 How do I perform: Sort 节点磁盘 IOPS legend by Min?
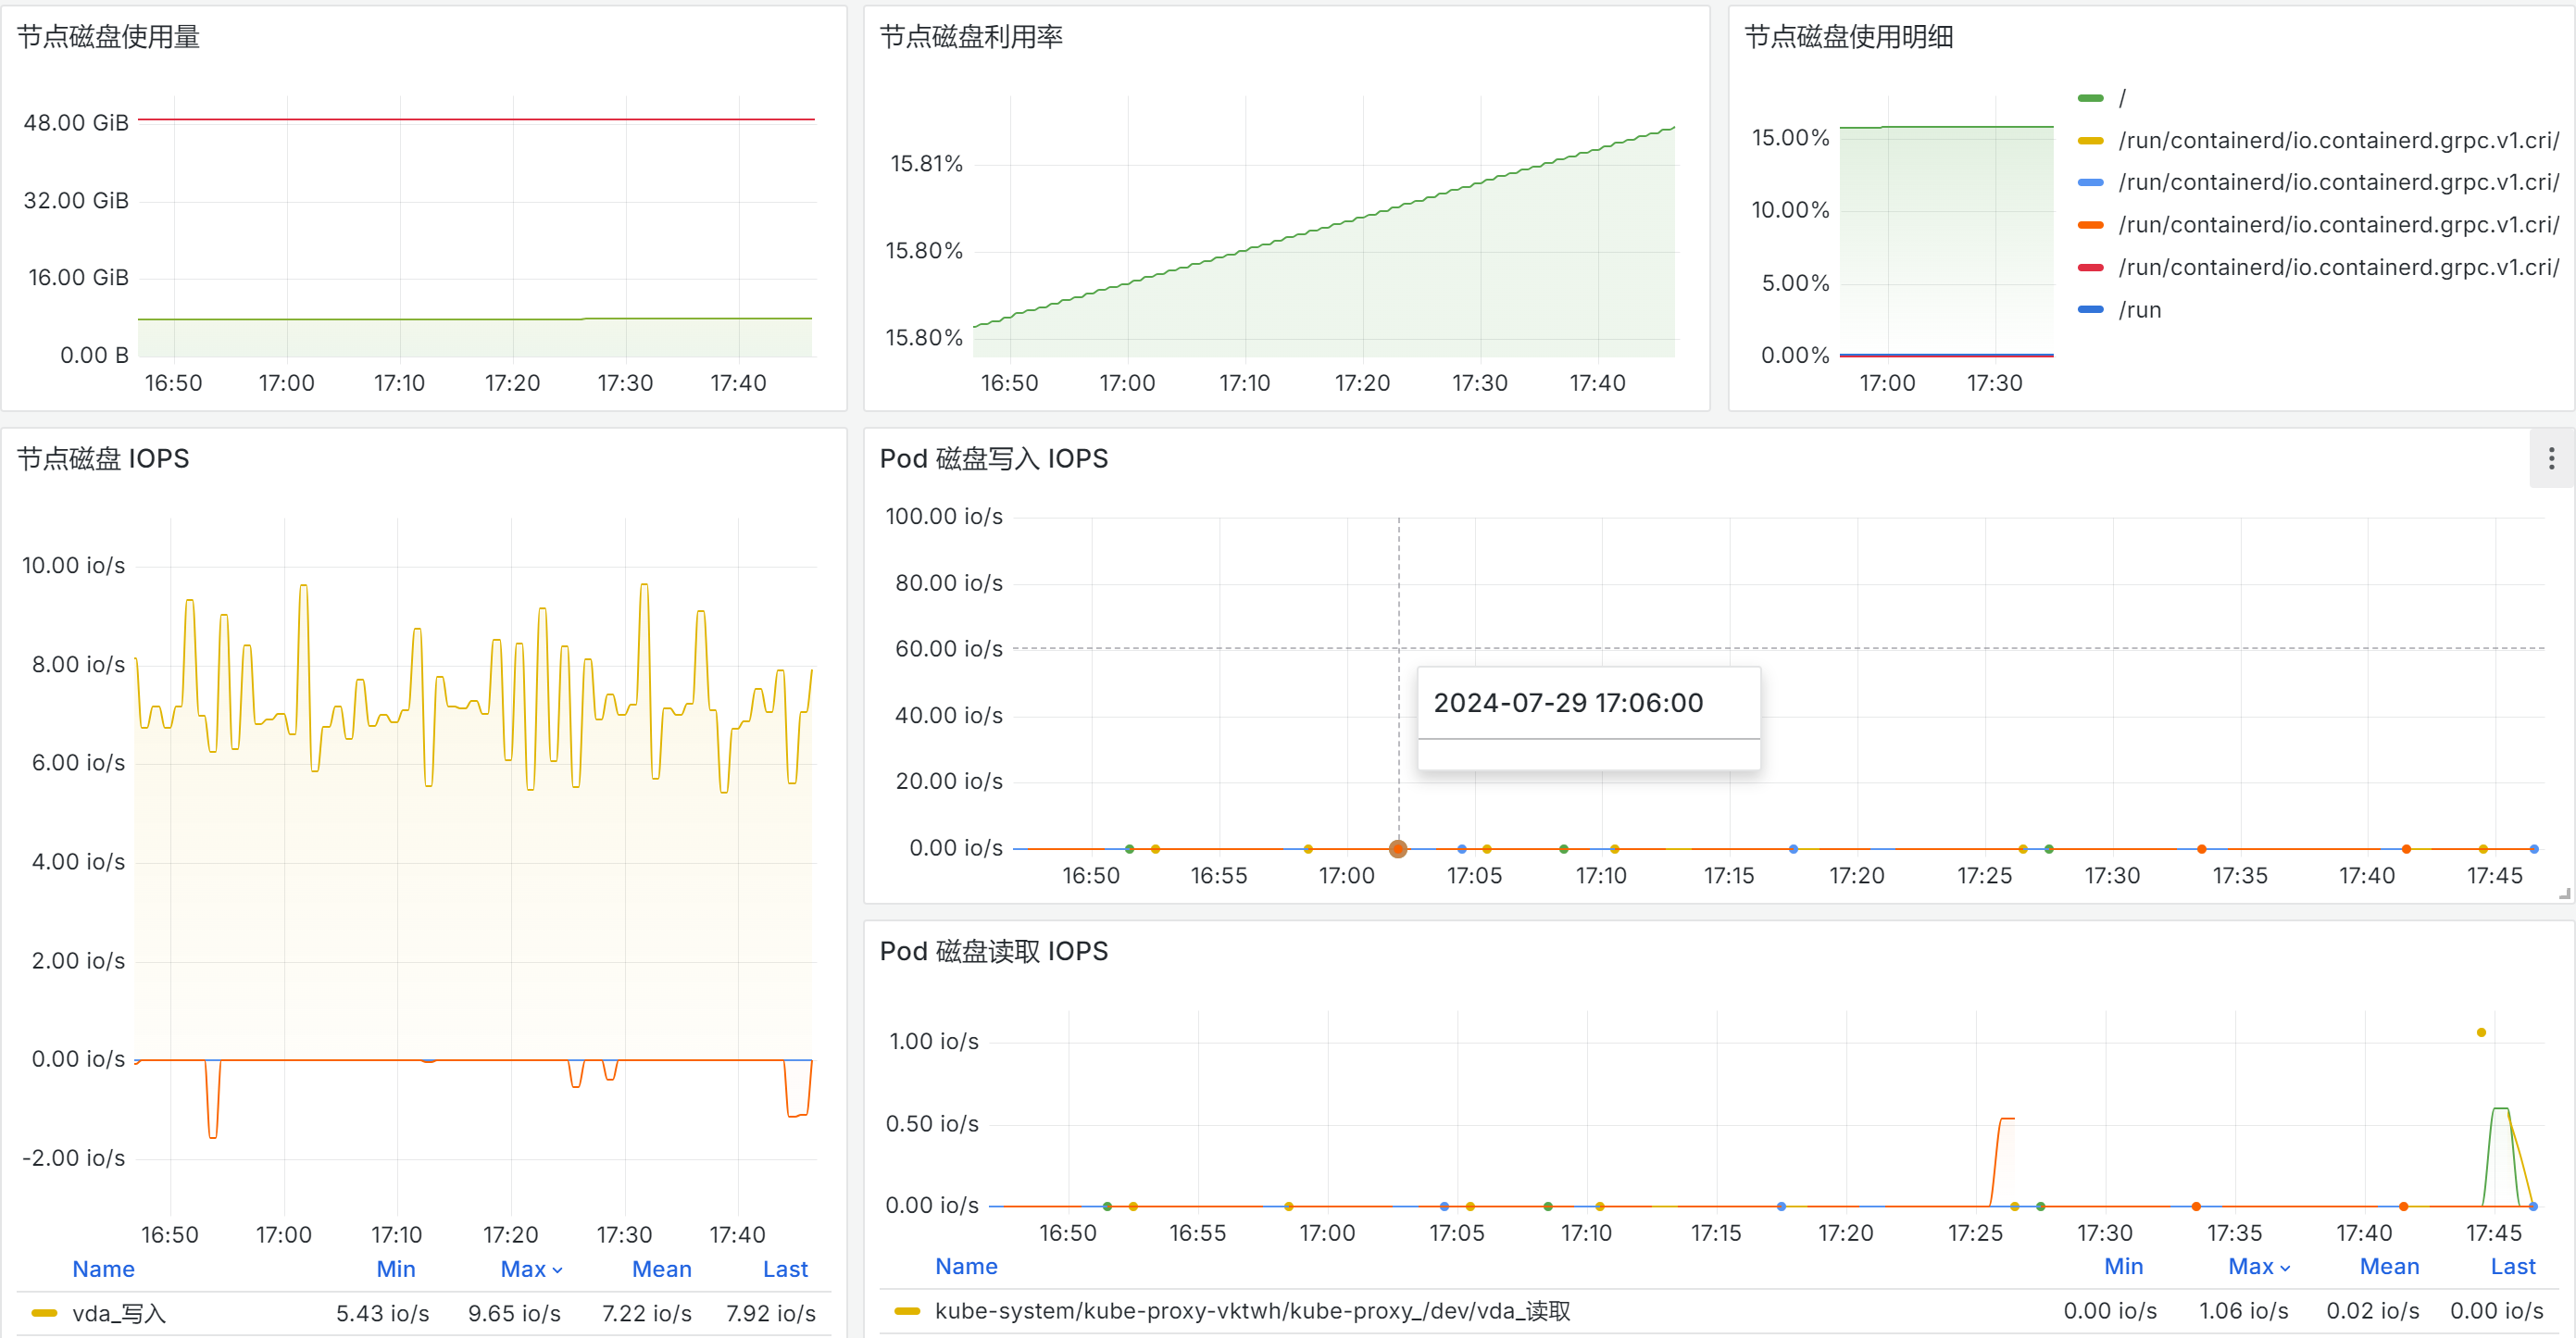coord(396,1269)
